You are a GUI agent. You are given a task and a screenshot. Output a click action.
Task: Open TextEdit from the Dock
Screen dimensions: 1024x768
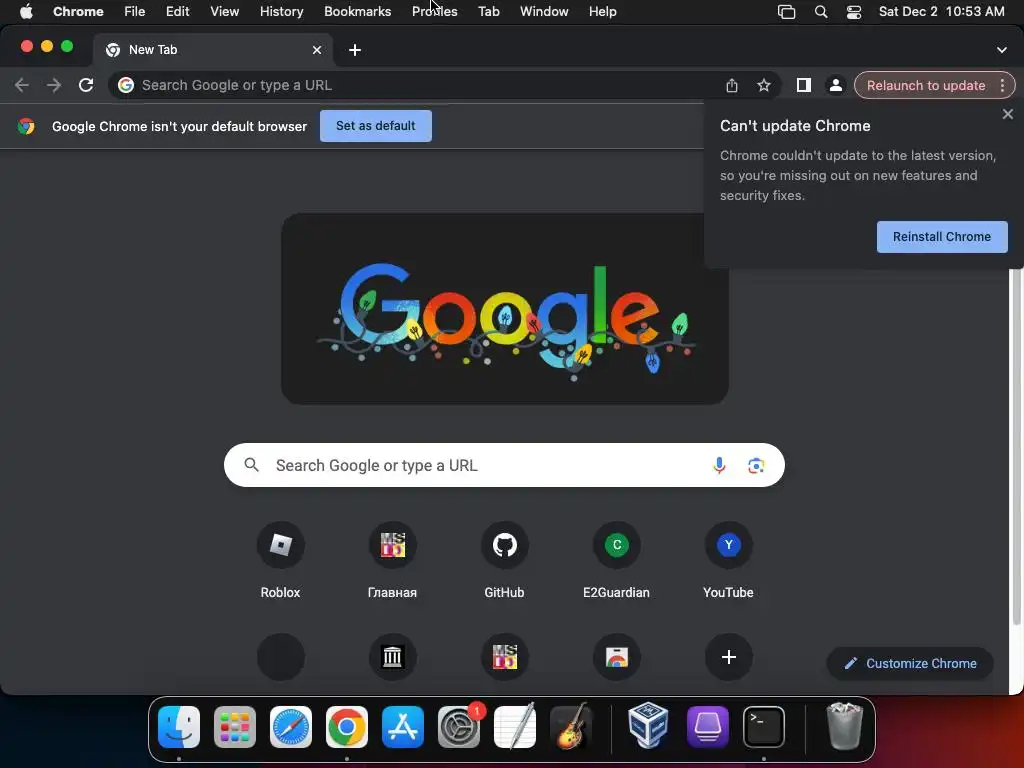515,727
